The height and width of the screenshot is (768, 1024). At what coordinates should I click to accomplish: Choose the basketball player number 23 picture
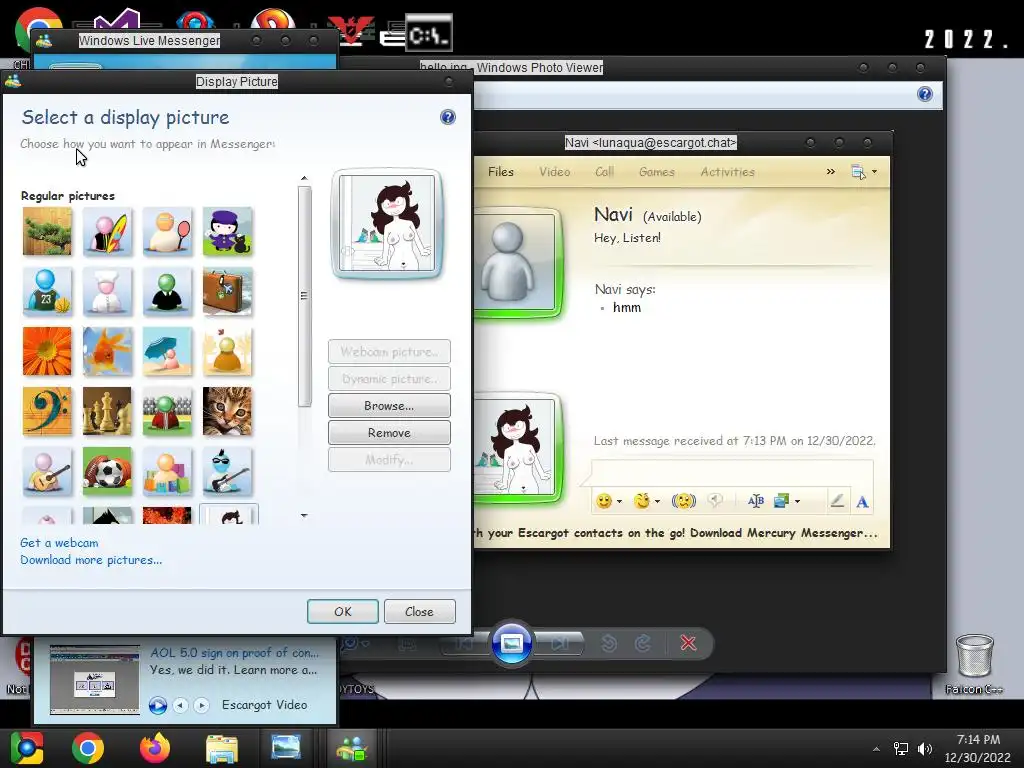pyautogui.click(x=47, y=291)
